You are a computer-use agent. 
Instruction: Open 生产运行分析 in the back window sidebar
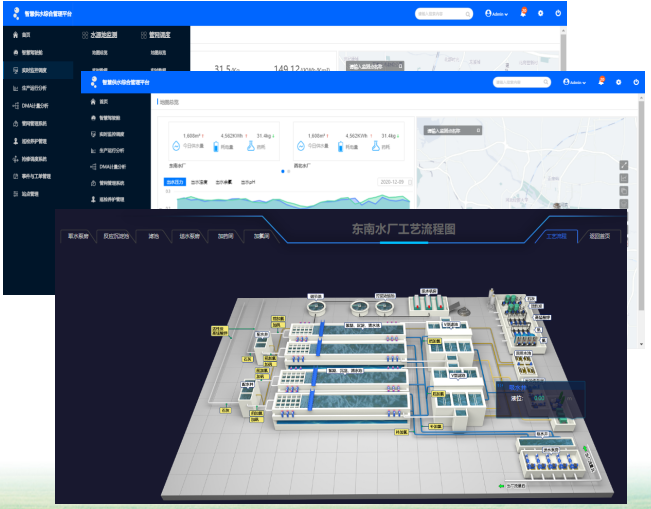[x=30, y=88]
